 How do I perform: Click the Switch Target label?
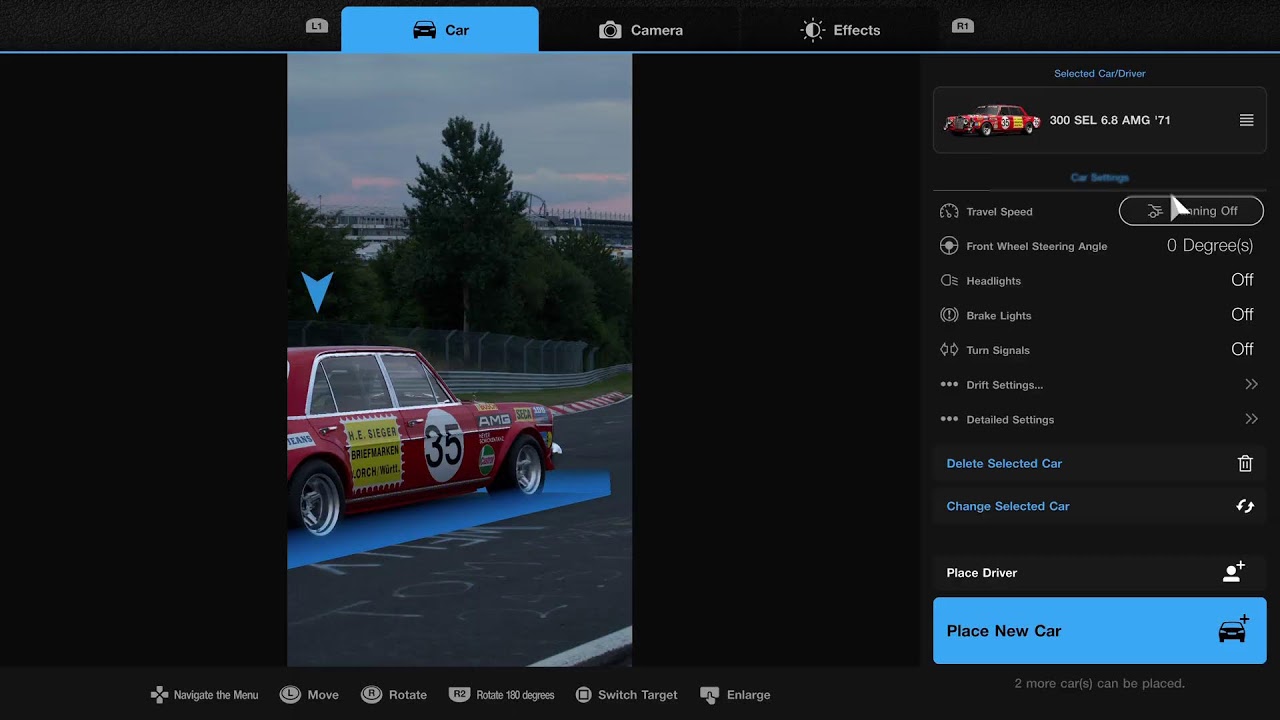tap(637, 695)
